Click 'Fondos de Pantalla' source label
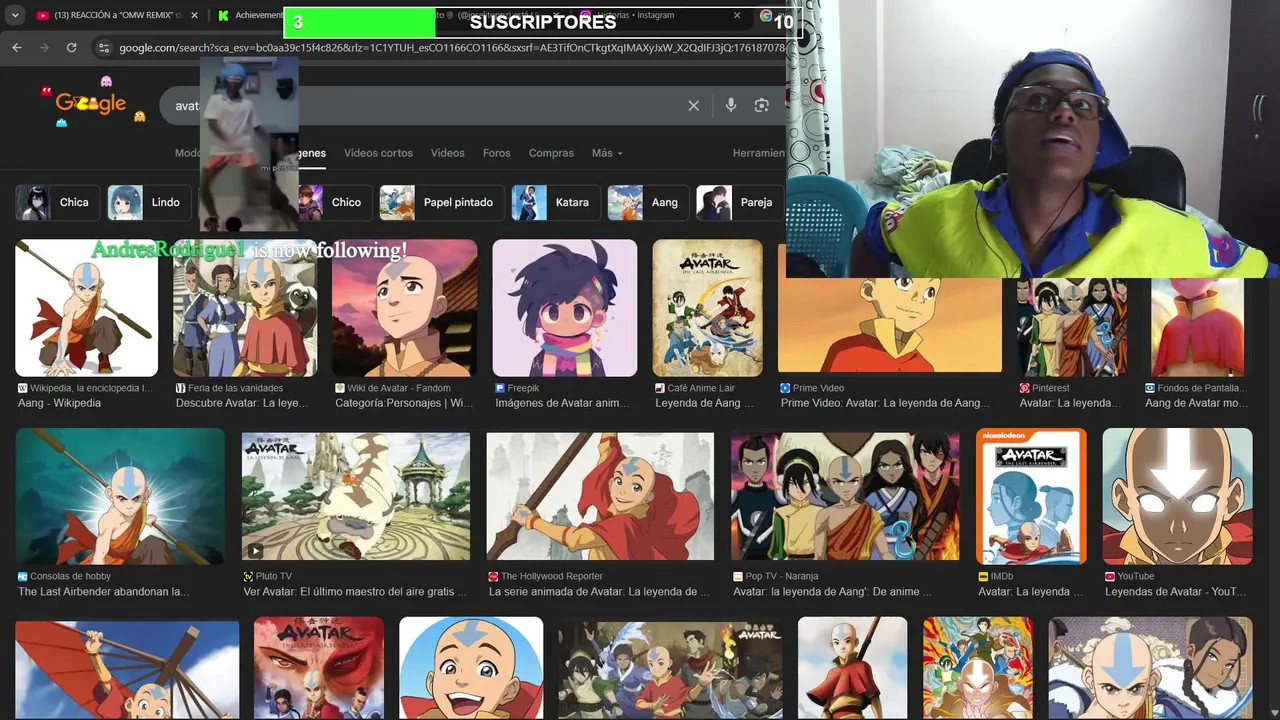The height and width of the screenshot is (720, 1280). (1201, 388)
